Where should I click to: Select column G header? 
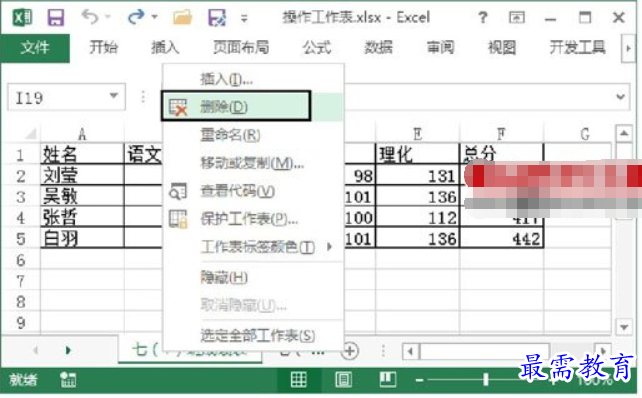(x=585, y=134)
